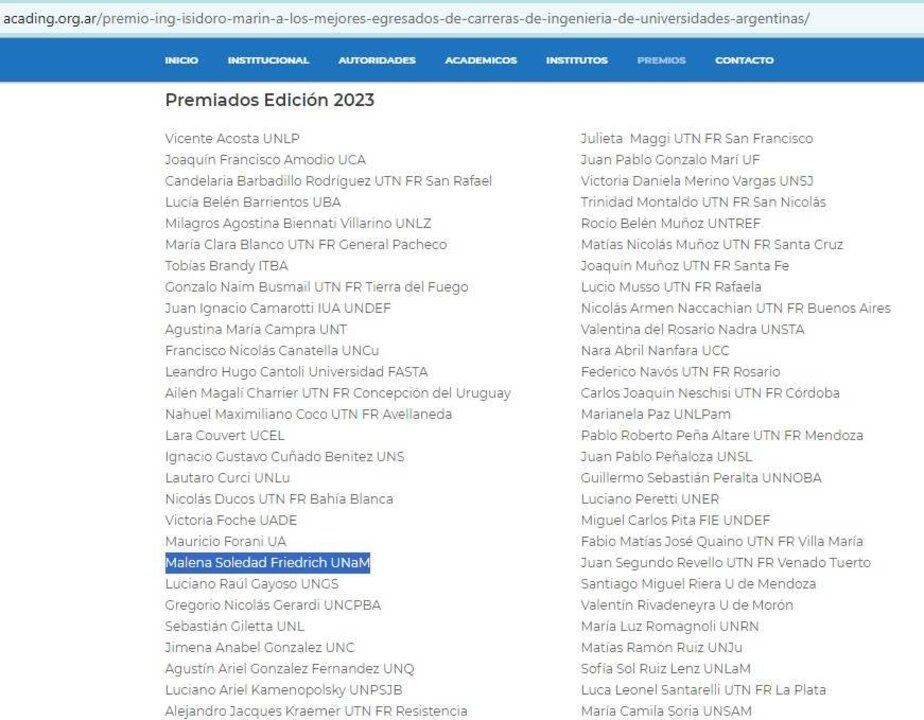The height and width of the screenshot is (720, 924).
Task: Click 'Luciano Peretti UNER' entry
Action: coord(650,499)
